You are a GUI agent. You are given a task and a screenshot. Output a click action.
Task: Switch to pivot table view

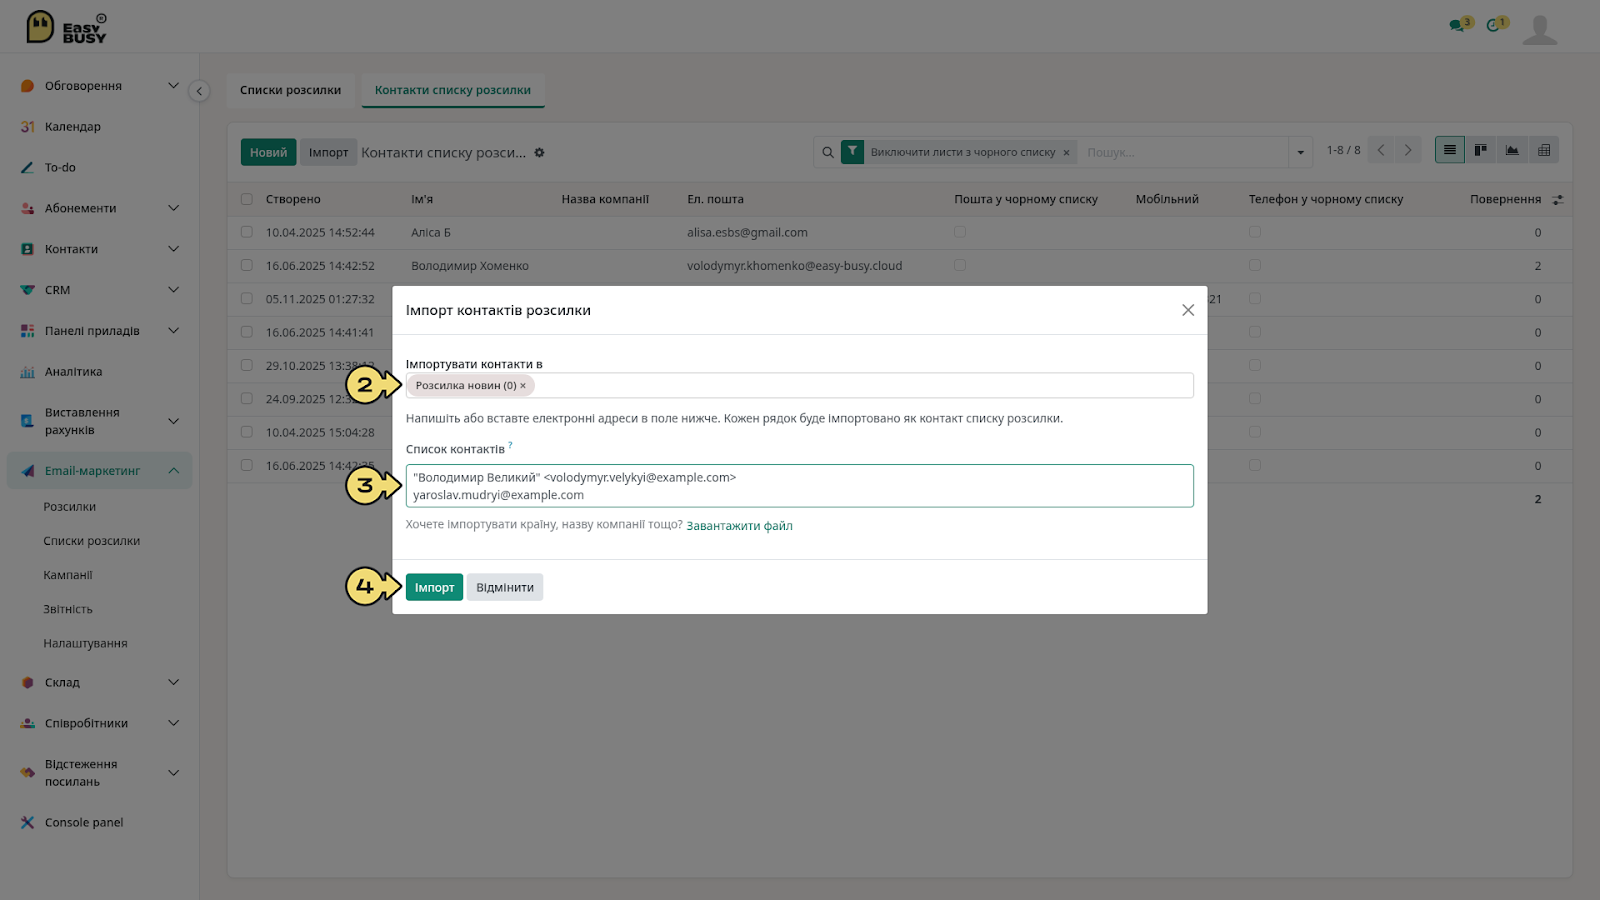click(1544, 150)
